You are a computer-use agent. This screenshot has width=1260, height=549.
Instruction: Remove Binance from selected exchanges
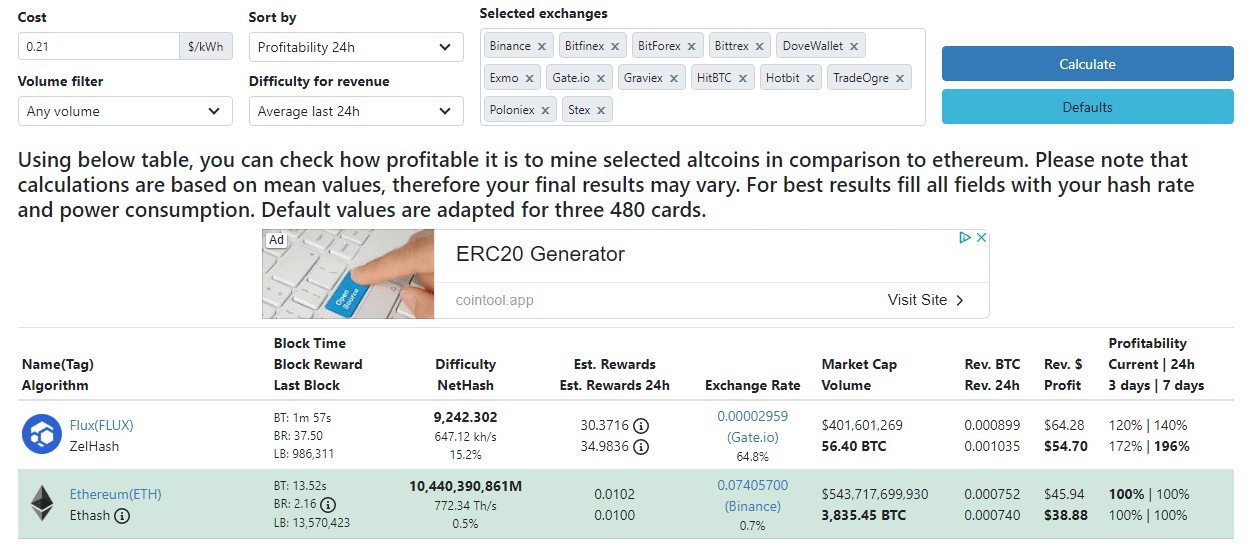(542, 47)
